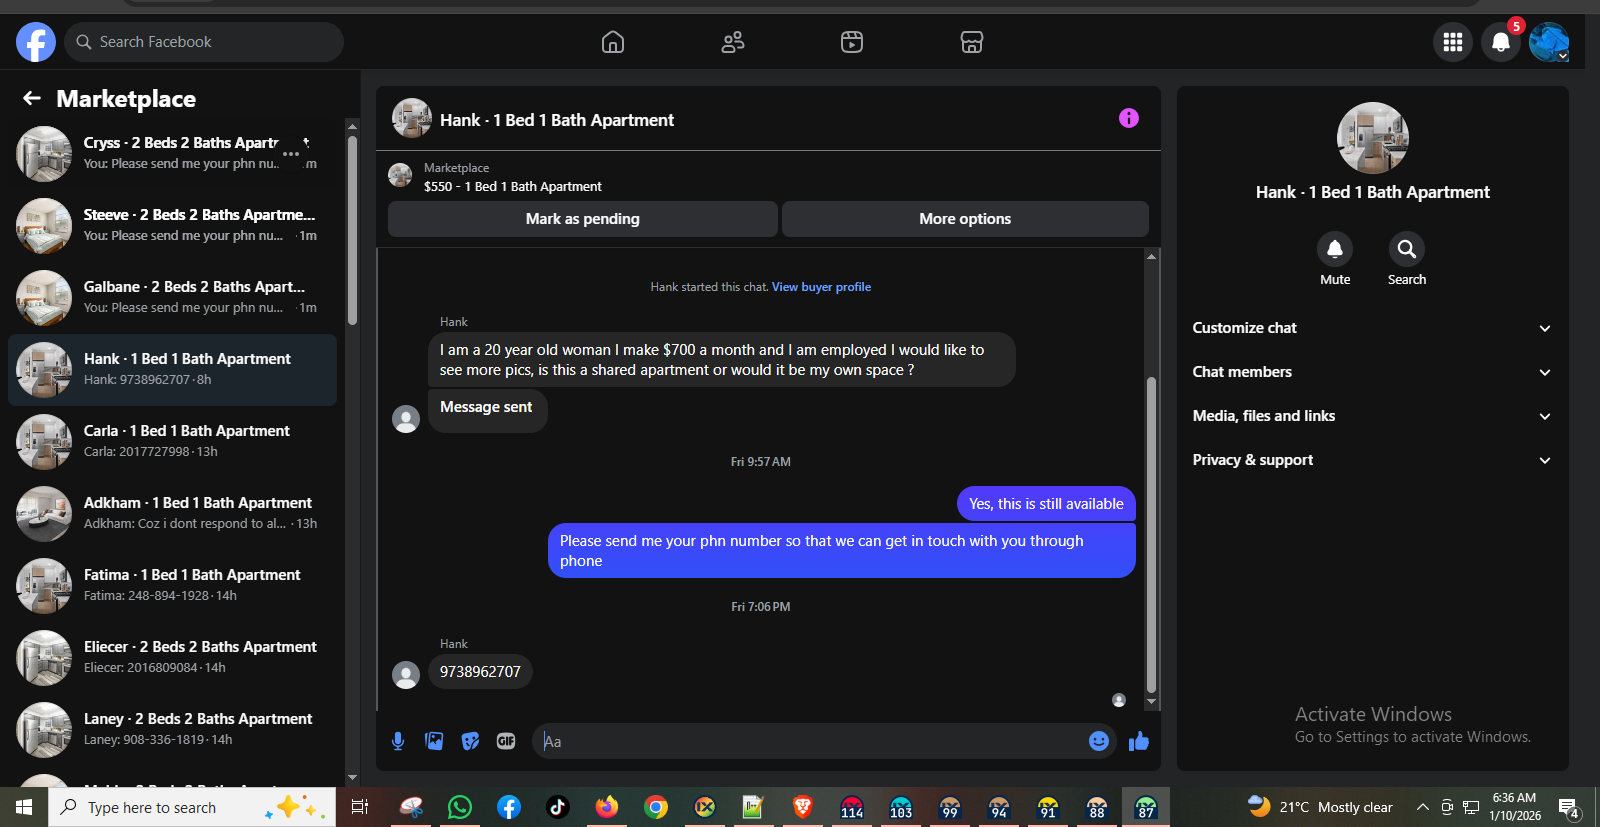Go back using Marketplace arrow
1600x827 pixels.
pyautogui.click(x=32, y=98)
